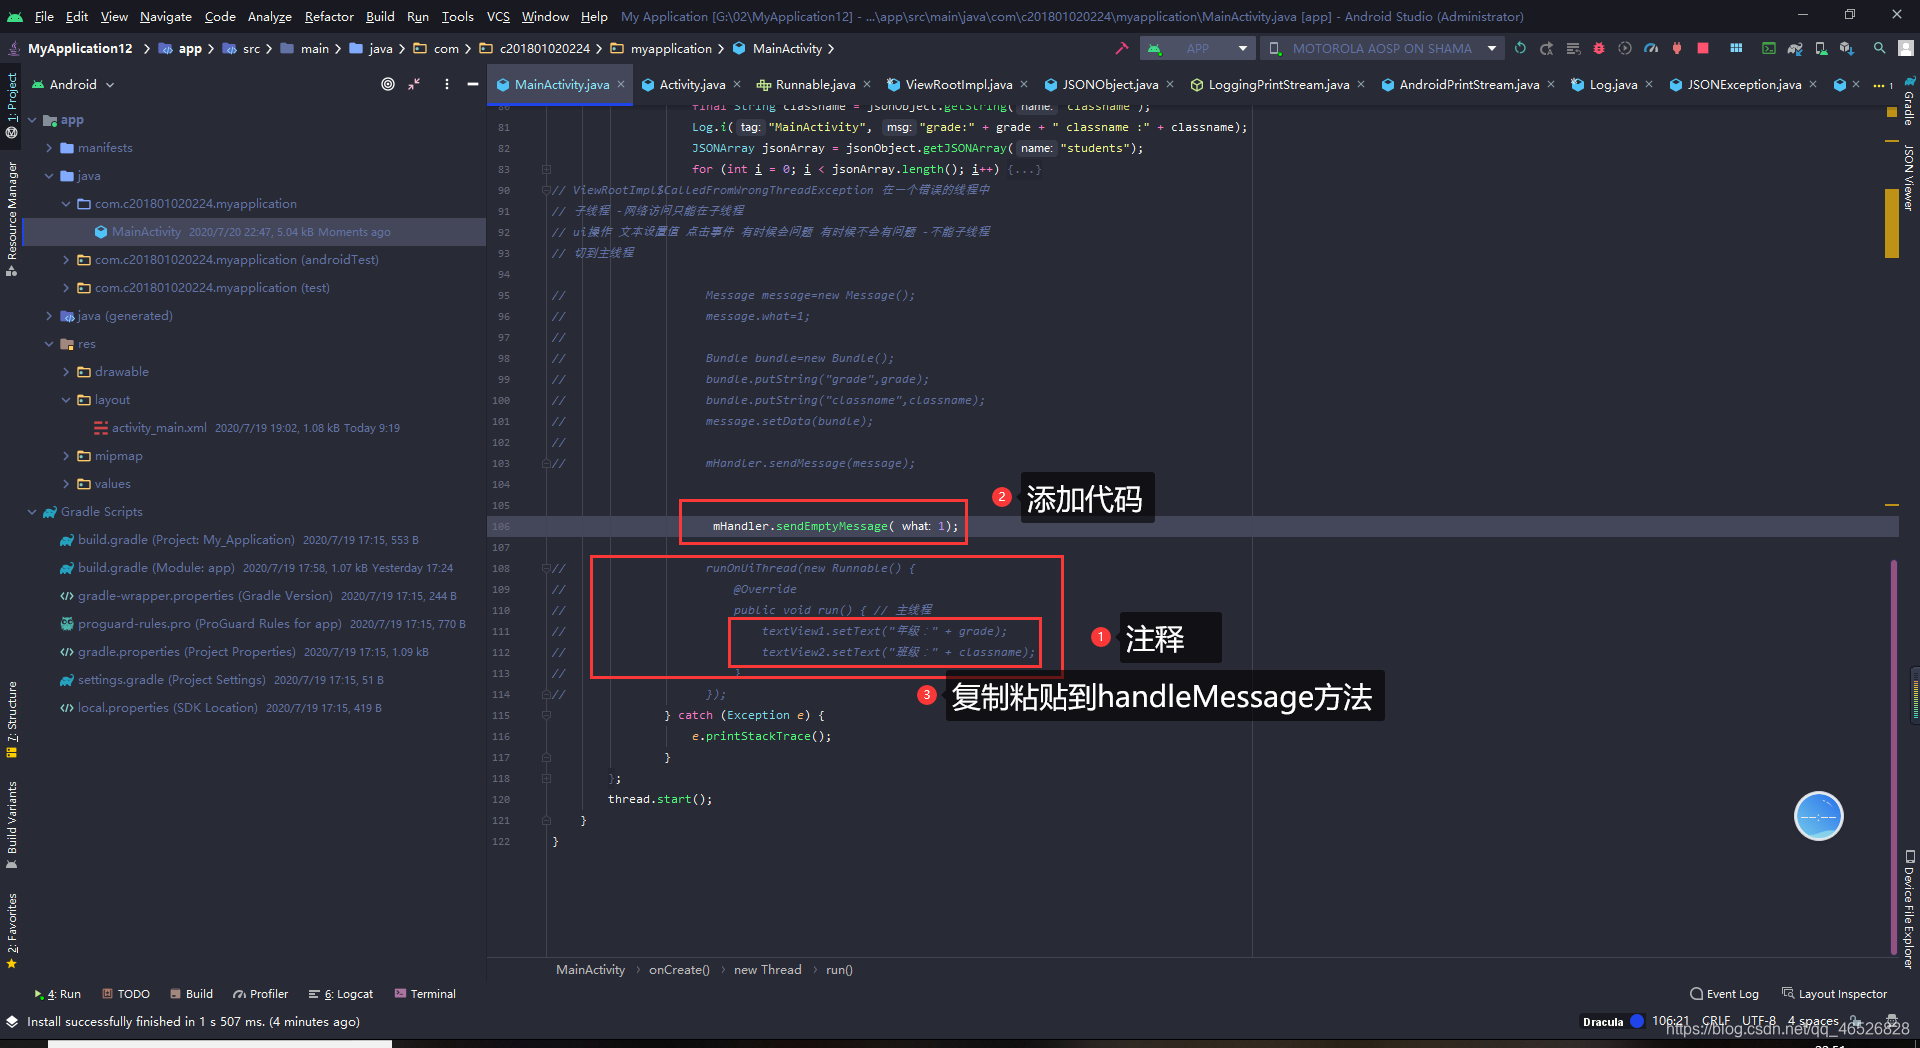Click the Run with Coverage icon
The width and height of the screenshot is (1920, 1048).
tap(1625, 48)
